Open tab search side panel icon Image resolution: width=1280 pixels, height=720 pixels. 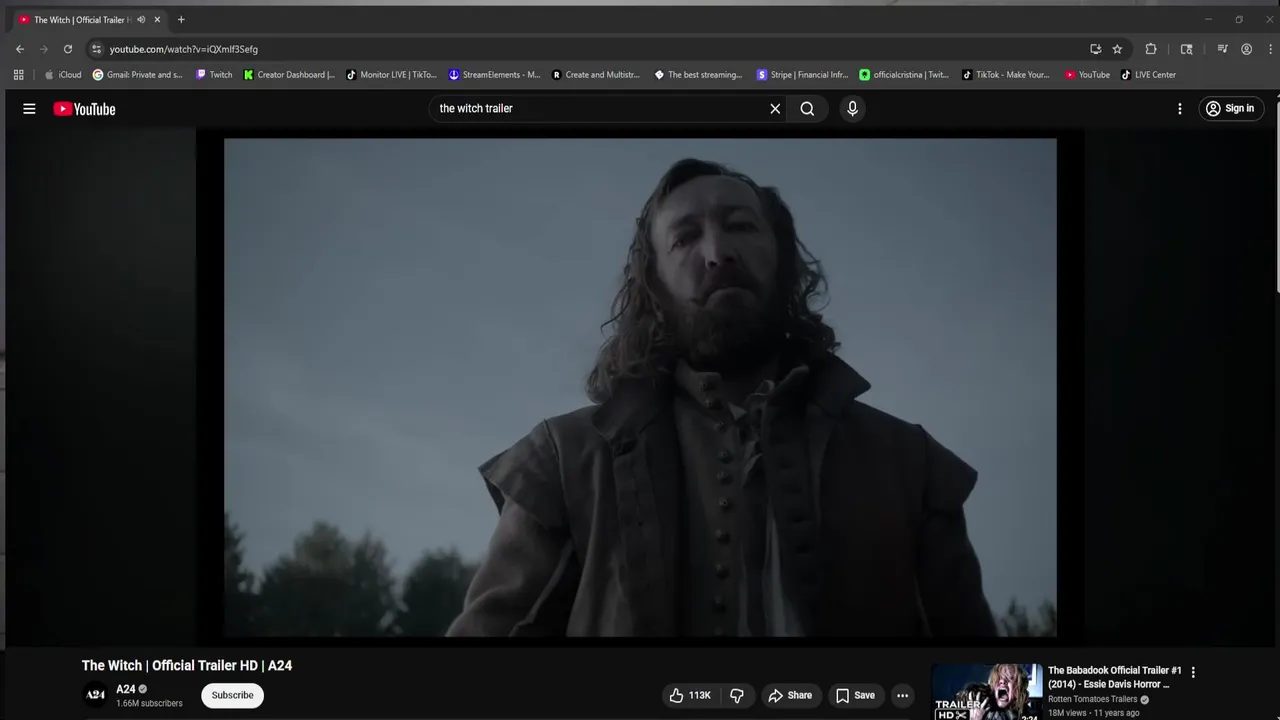1187,49
